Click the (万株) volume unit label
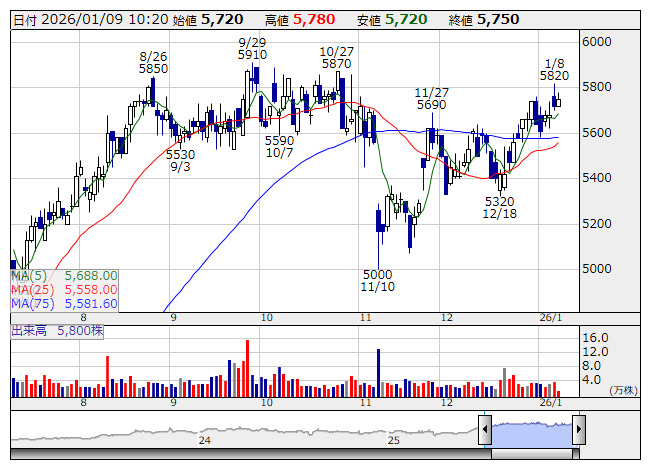This screenshot has height=470, width=653. 623,390
